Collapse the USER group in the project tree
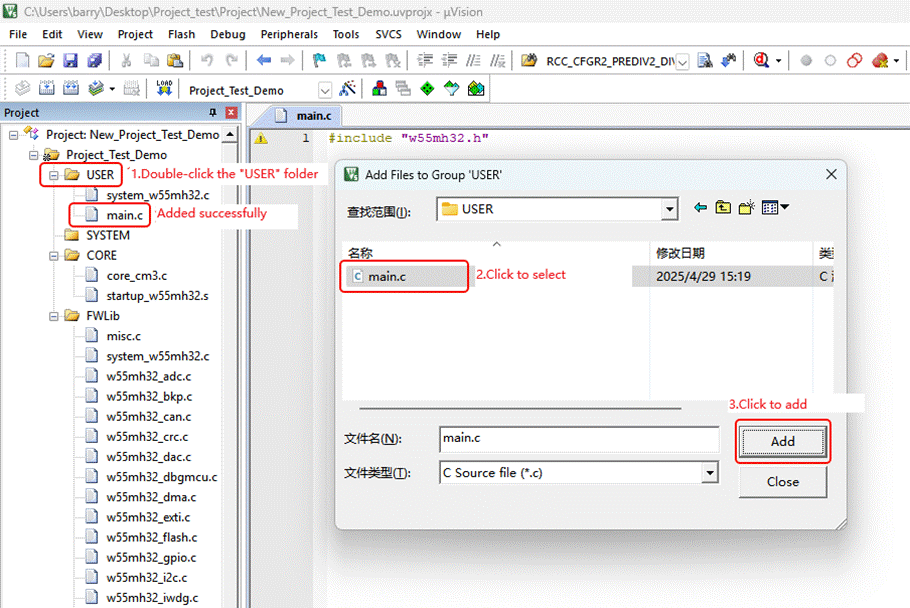 [54, 175]
